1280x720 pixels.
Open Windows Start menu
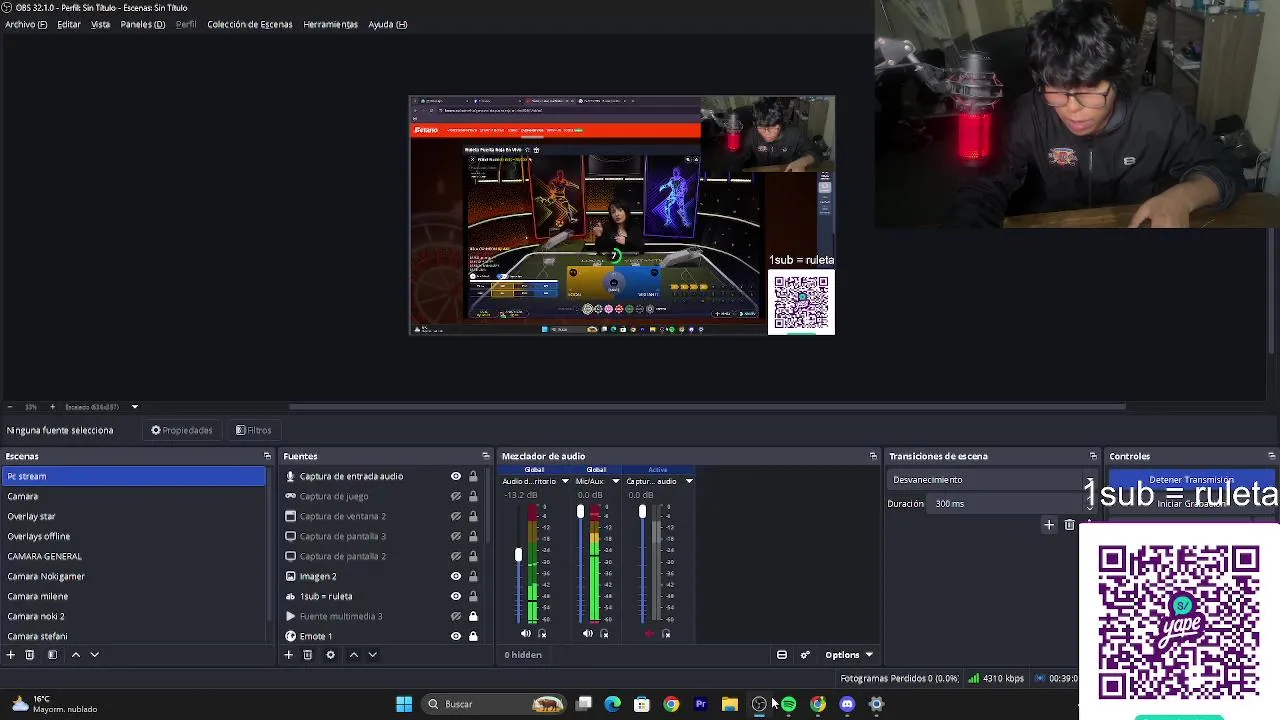[404, 704]
